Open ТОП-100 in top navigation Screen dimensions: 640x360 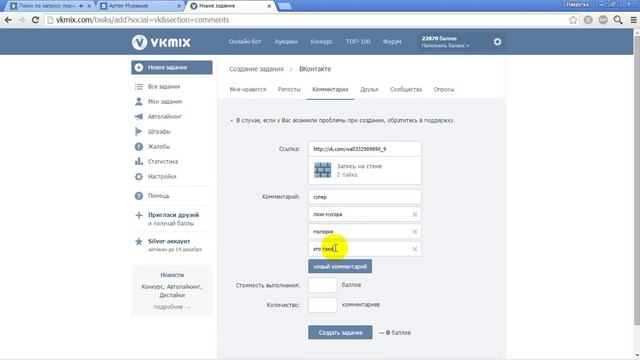(x=358, y=42)
